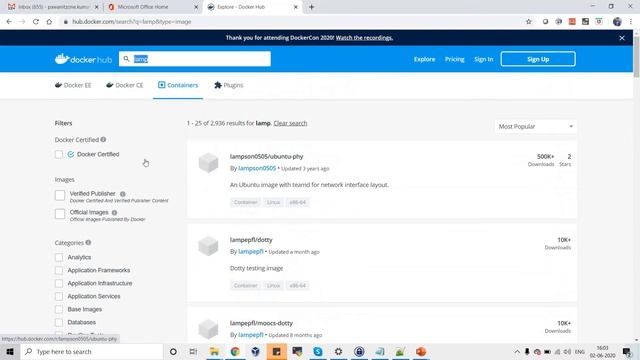
Task: Check the Application Infrastructure category
Action: (x=59, y=283)
